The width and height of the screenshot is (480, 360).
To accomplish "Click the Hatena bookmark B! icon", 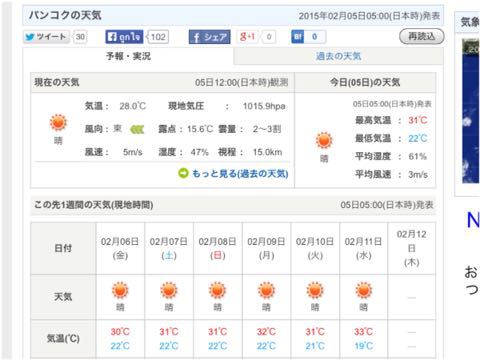I will click(x=297, y=37).
